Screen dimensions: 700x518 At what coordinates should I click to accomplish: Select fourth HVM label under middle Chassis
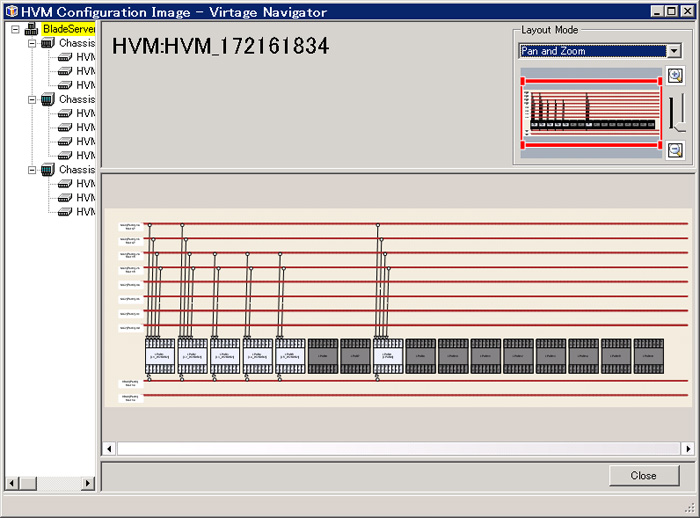pos(86,155)
